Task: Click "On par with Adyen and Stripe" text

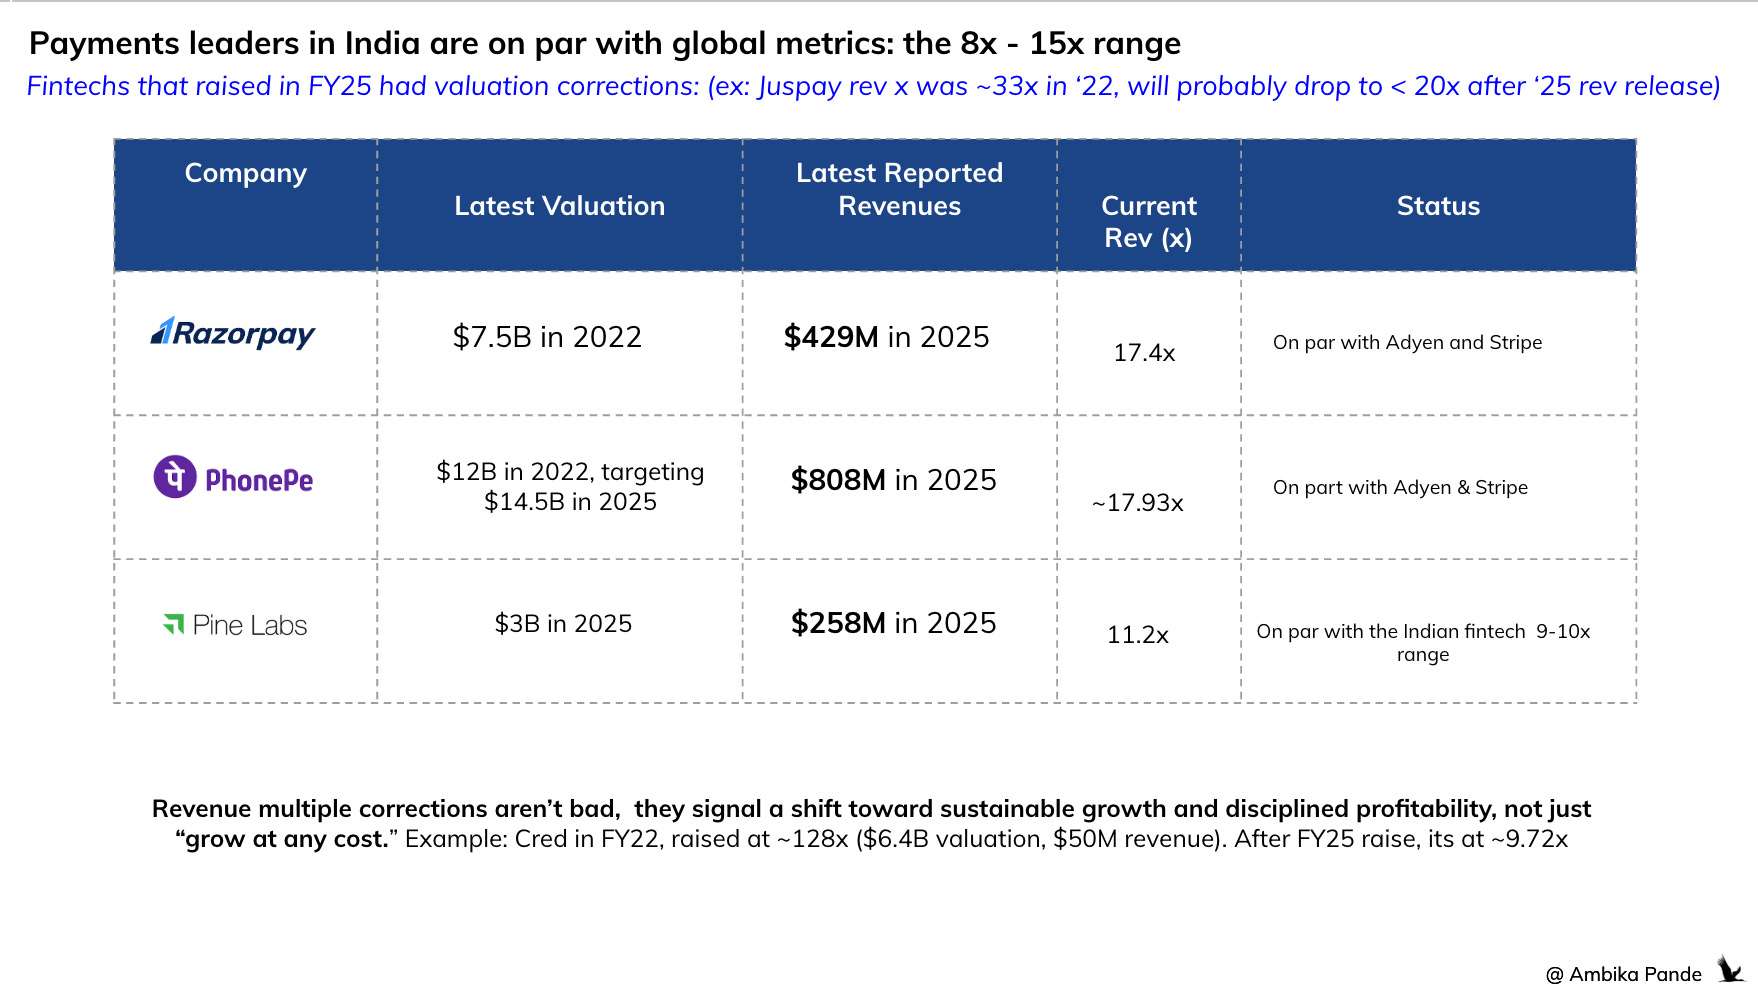Action: (x=1407, y=342)
